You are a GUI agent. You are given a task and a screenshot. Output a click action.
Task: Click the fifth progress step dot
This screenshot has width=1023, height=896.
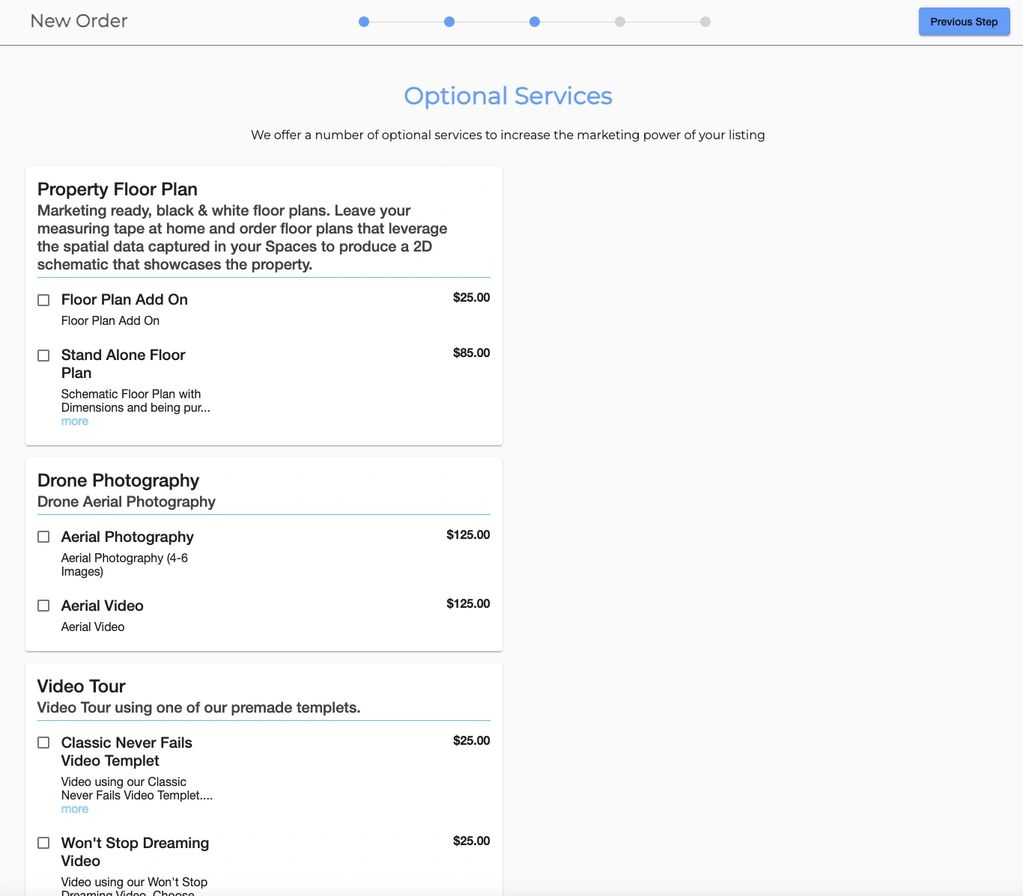click(705, 22)
